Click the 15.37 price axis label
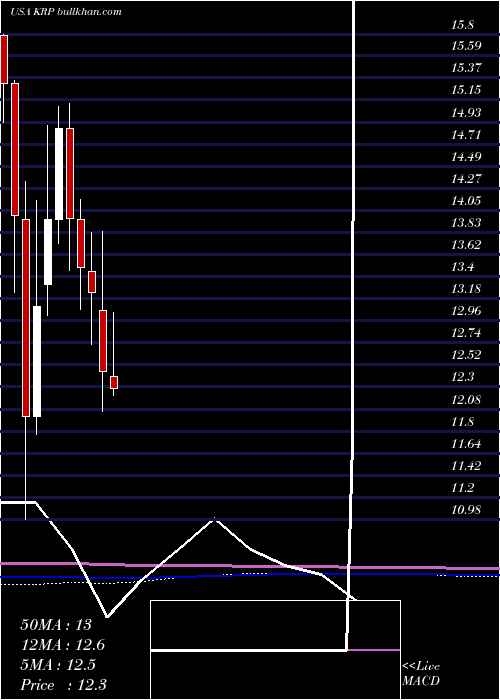Image resolution: width=500 pixels, height=700 pixels. click(466, 68)
